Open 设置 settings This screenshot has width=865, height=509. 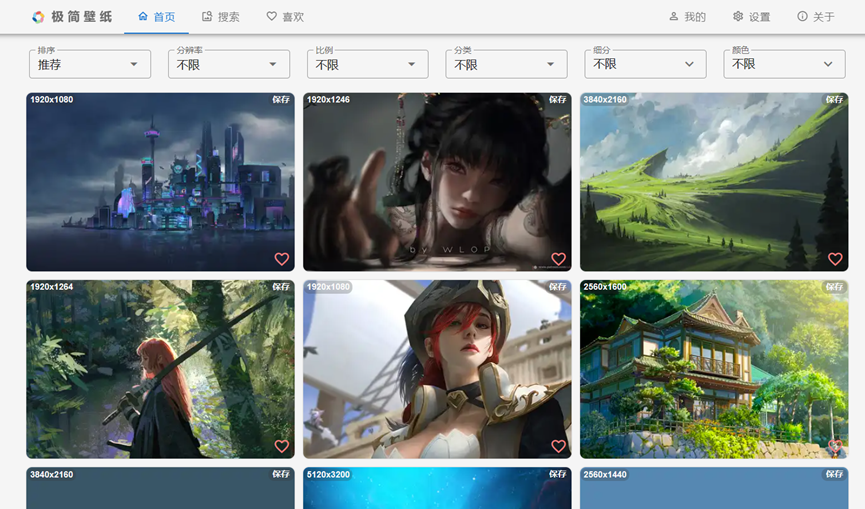[751, 17]
